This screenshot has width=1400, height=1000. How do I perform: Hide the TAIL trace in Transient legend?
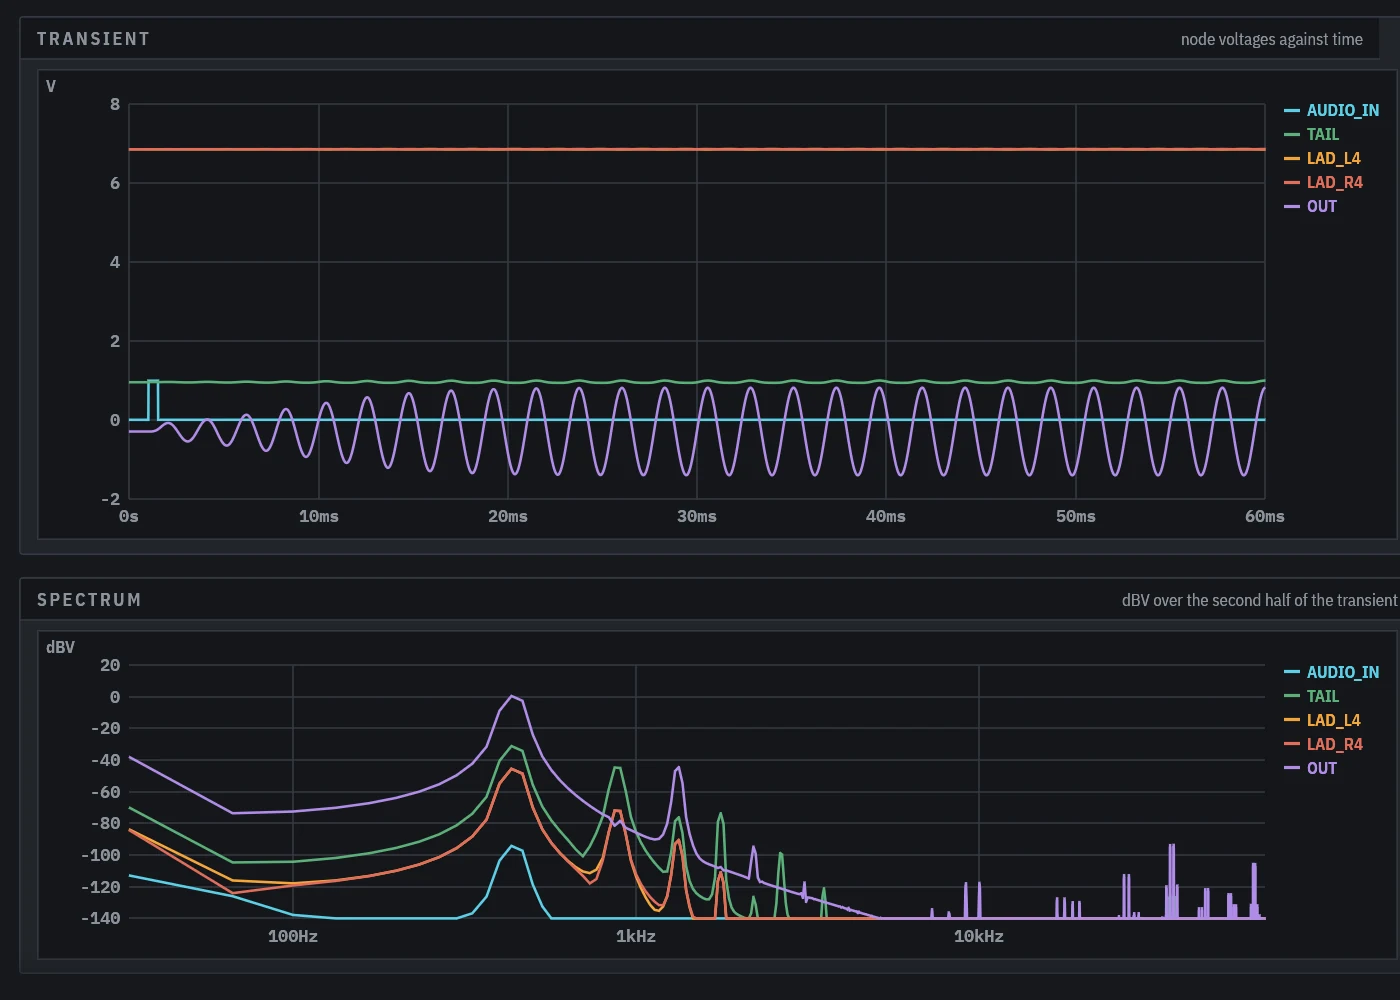click(1311, 134)
